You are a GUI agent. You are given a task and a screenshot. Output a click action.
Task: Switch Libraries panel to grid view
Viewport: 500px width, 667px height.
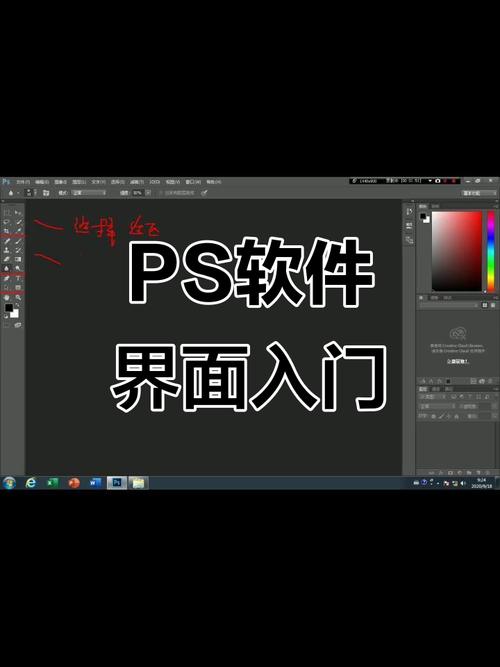tap(485, 305)
